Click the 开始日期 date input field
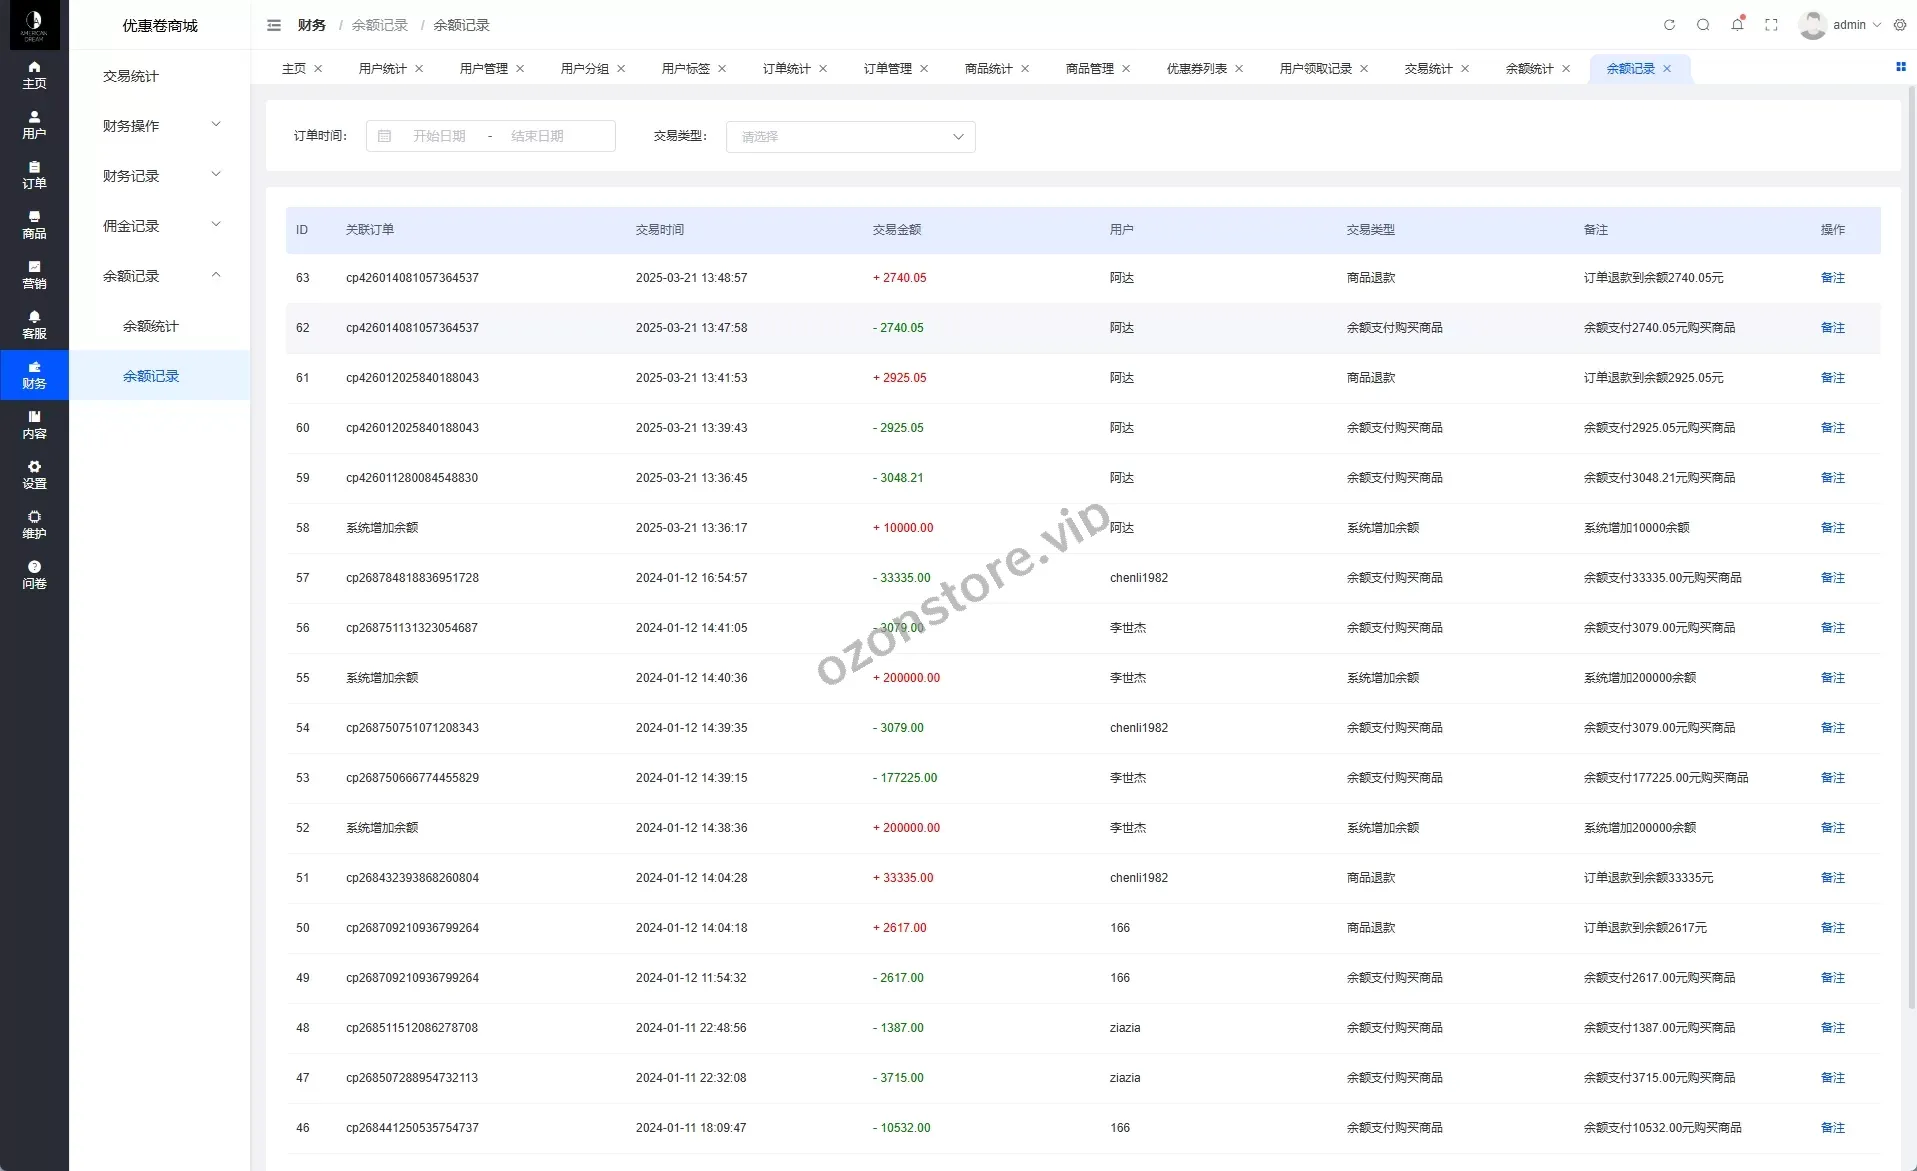1917x1171 pixels. click(439, 136)
